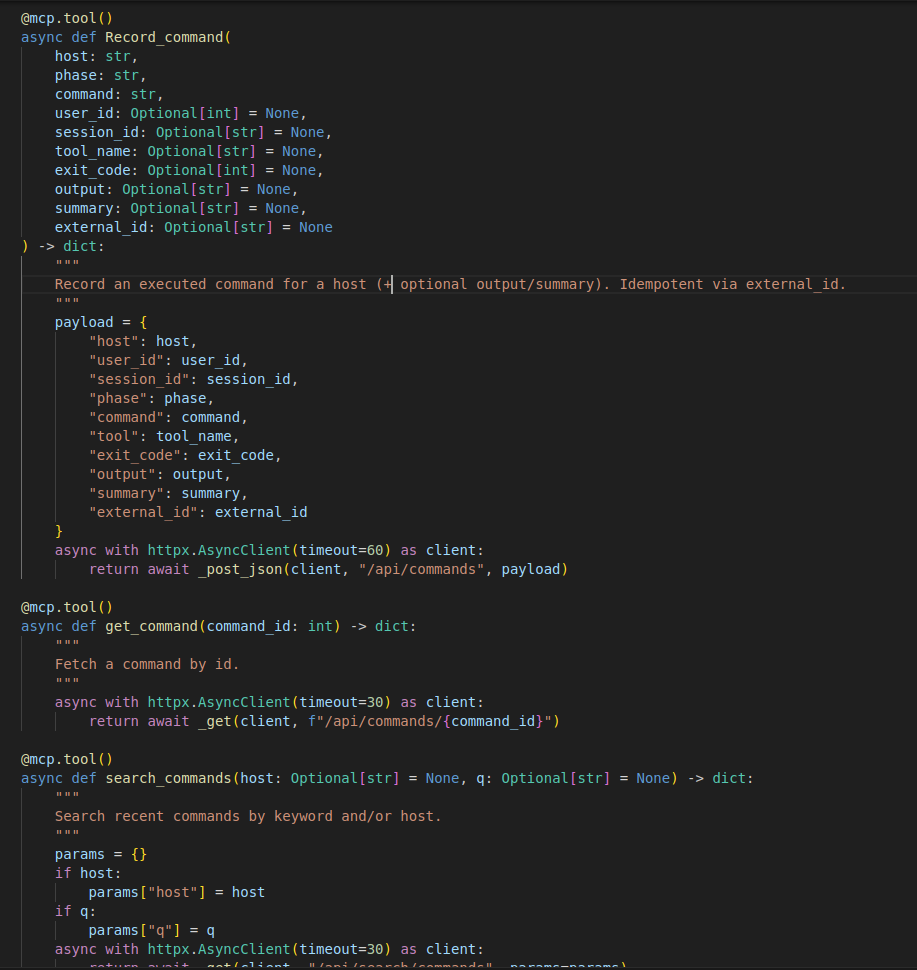Click the "Fetch a command by id." docstring

pyautogui.click(x=147, y=664)
